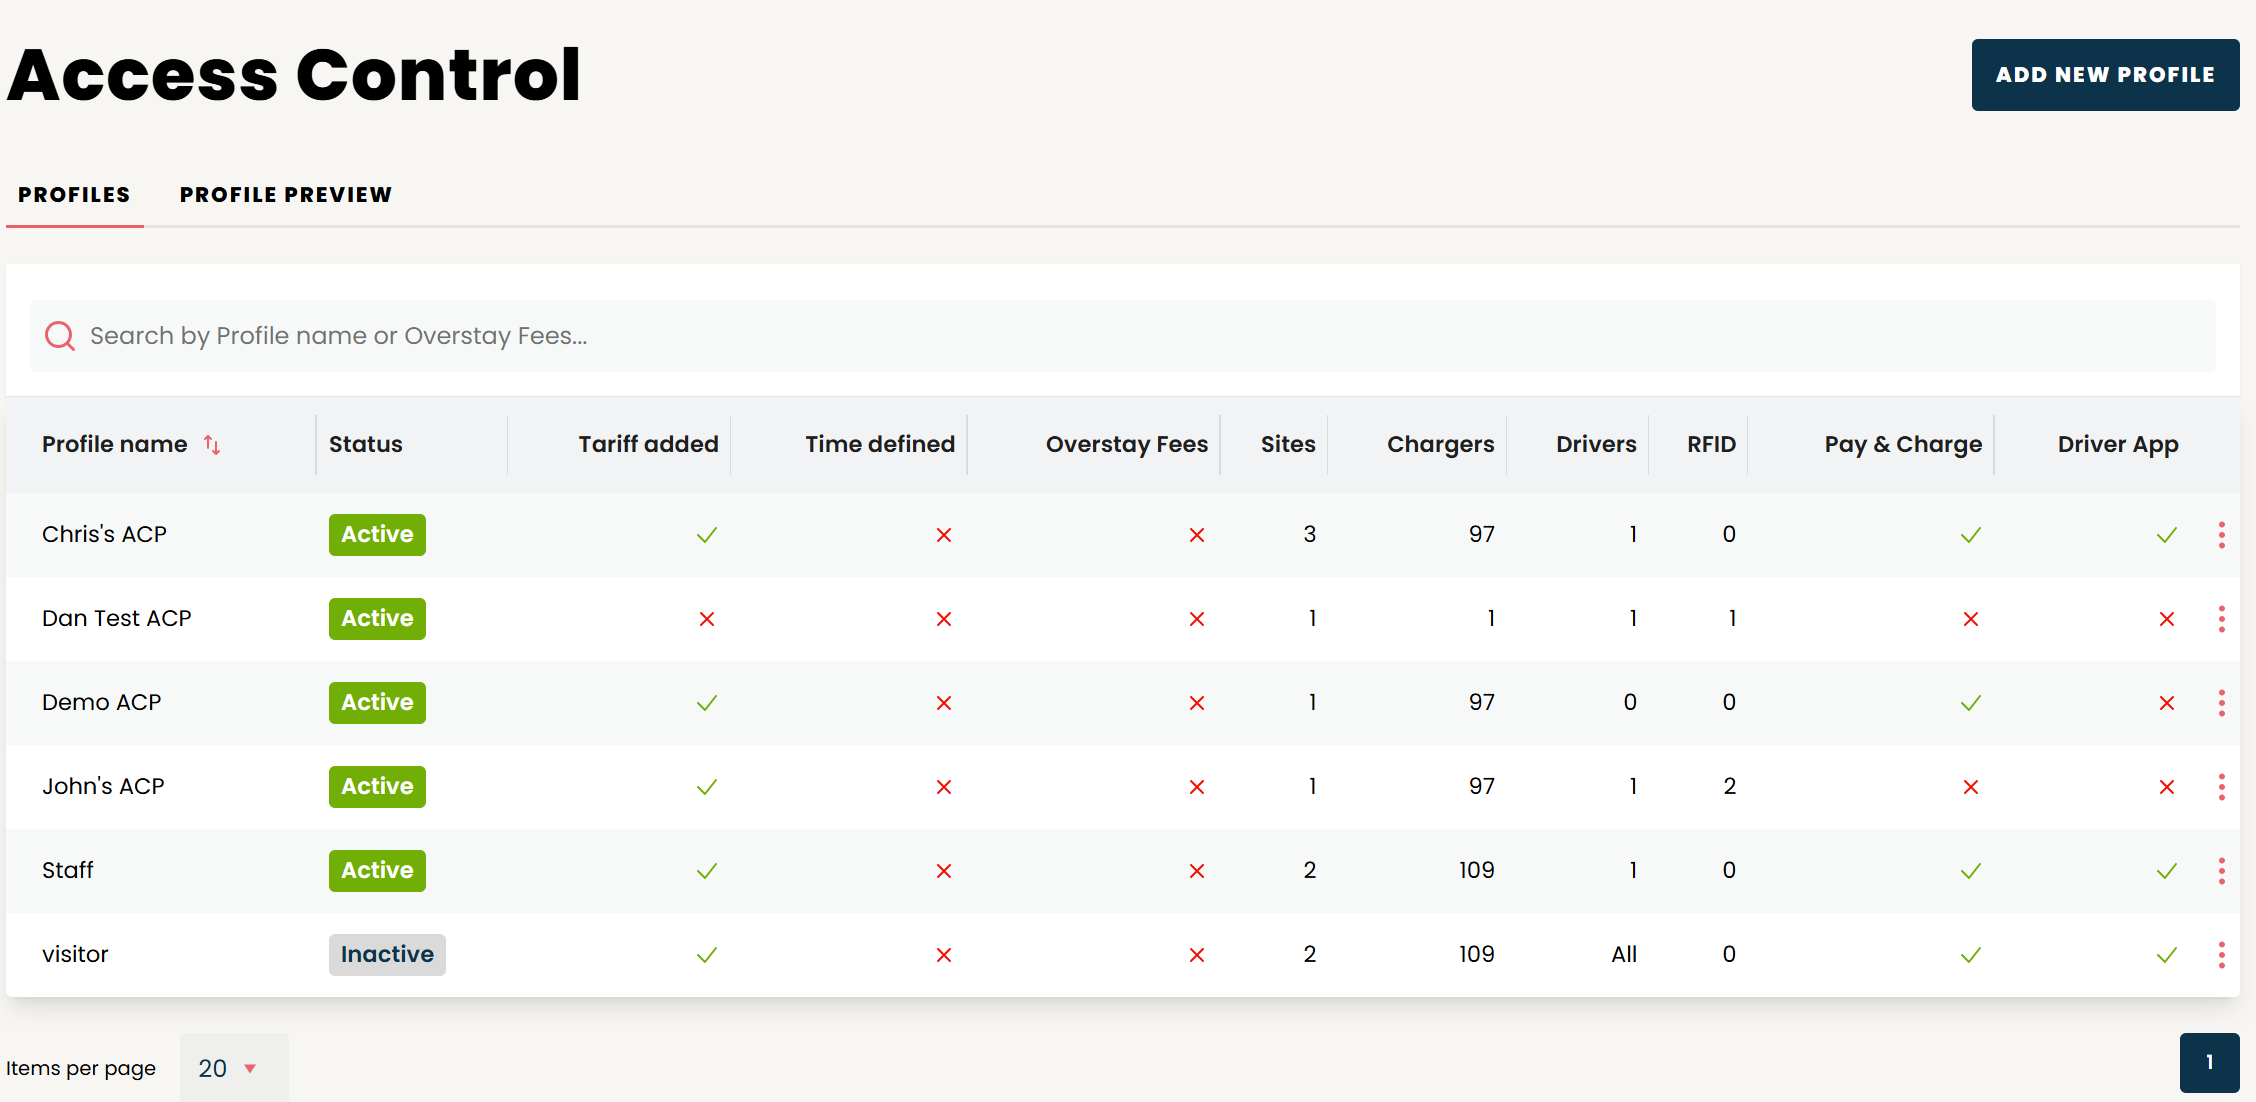Click the Driver App checkmark for Staff

coord(2166,870)
